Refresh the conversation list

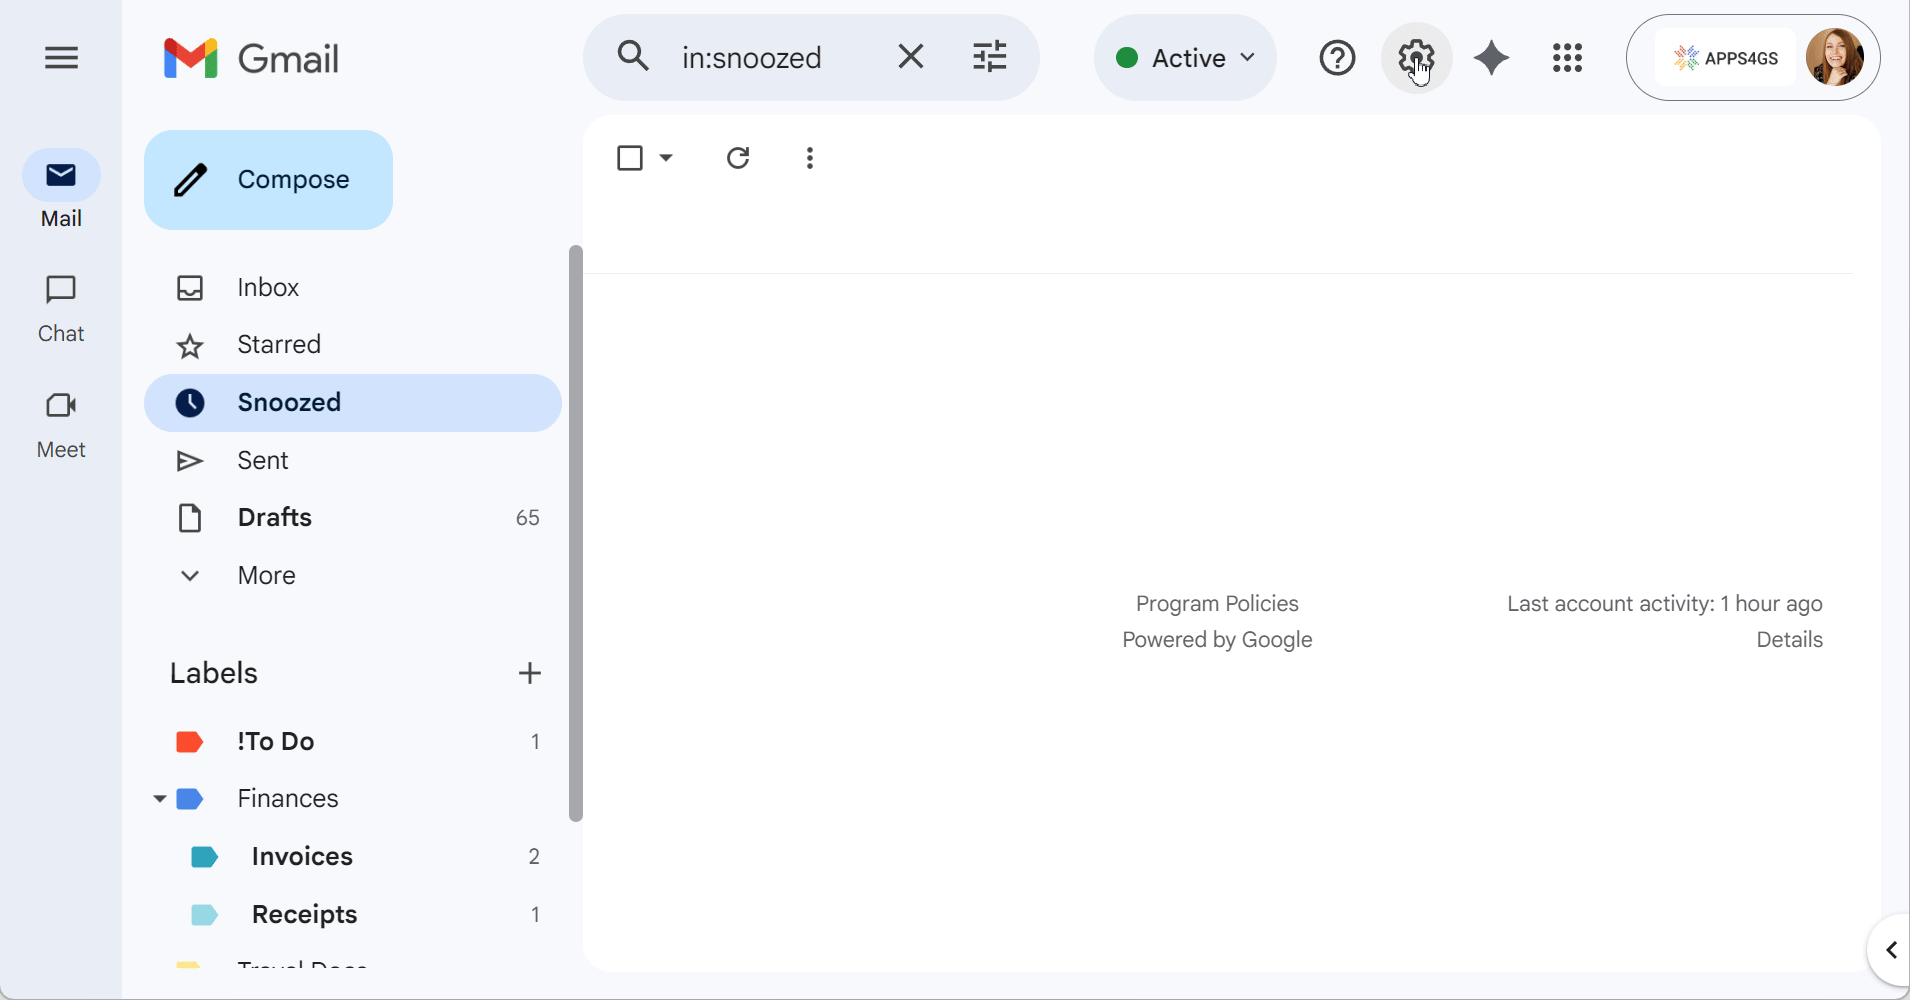pos(739,158)
